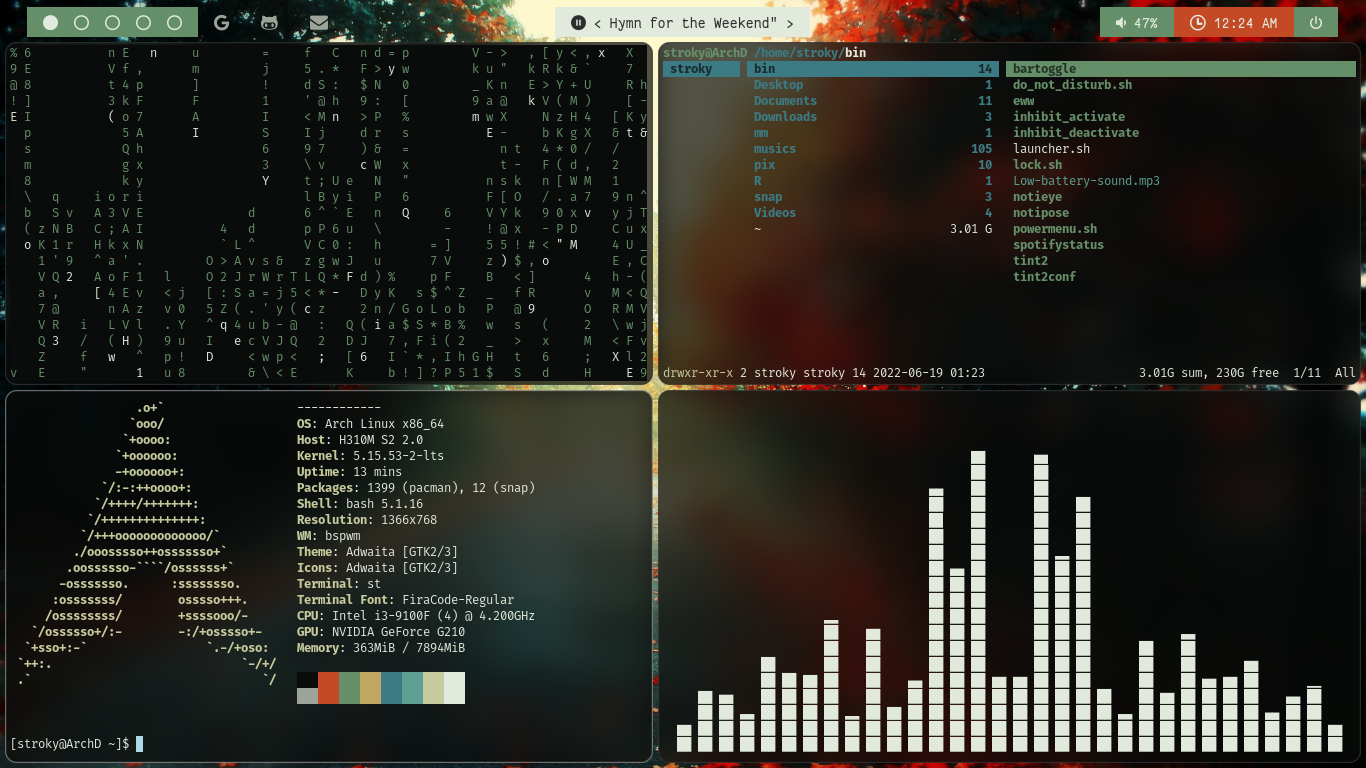Image resolution: width=1366 pixels, height=768 pixels.
Task: Click the clock icon in bar
Action: [1197, 22]
